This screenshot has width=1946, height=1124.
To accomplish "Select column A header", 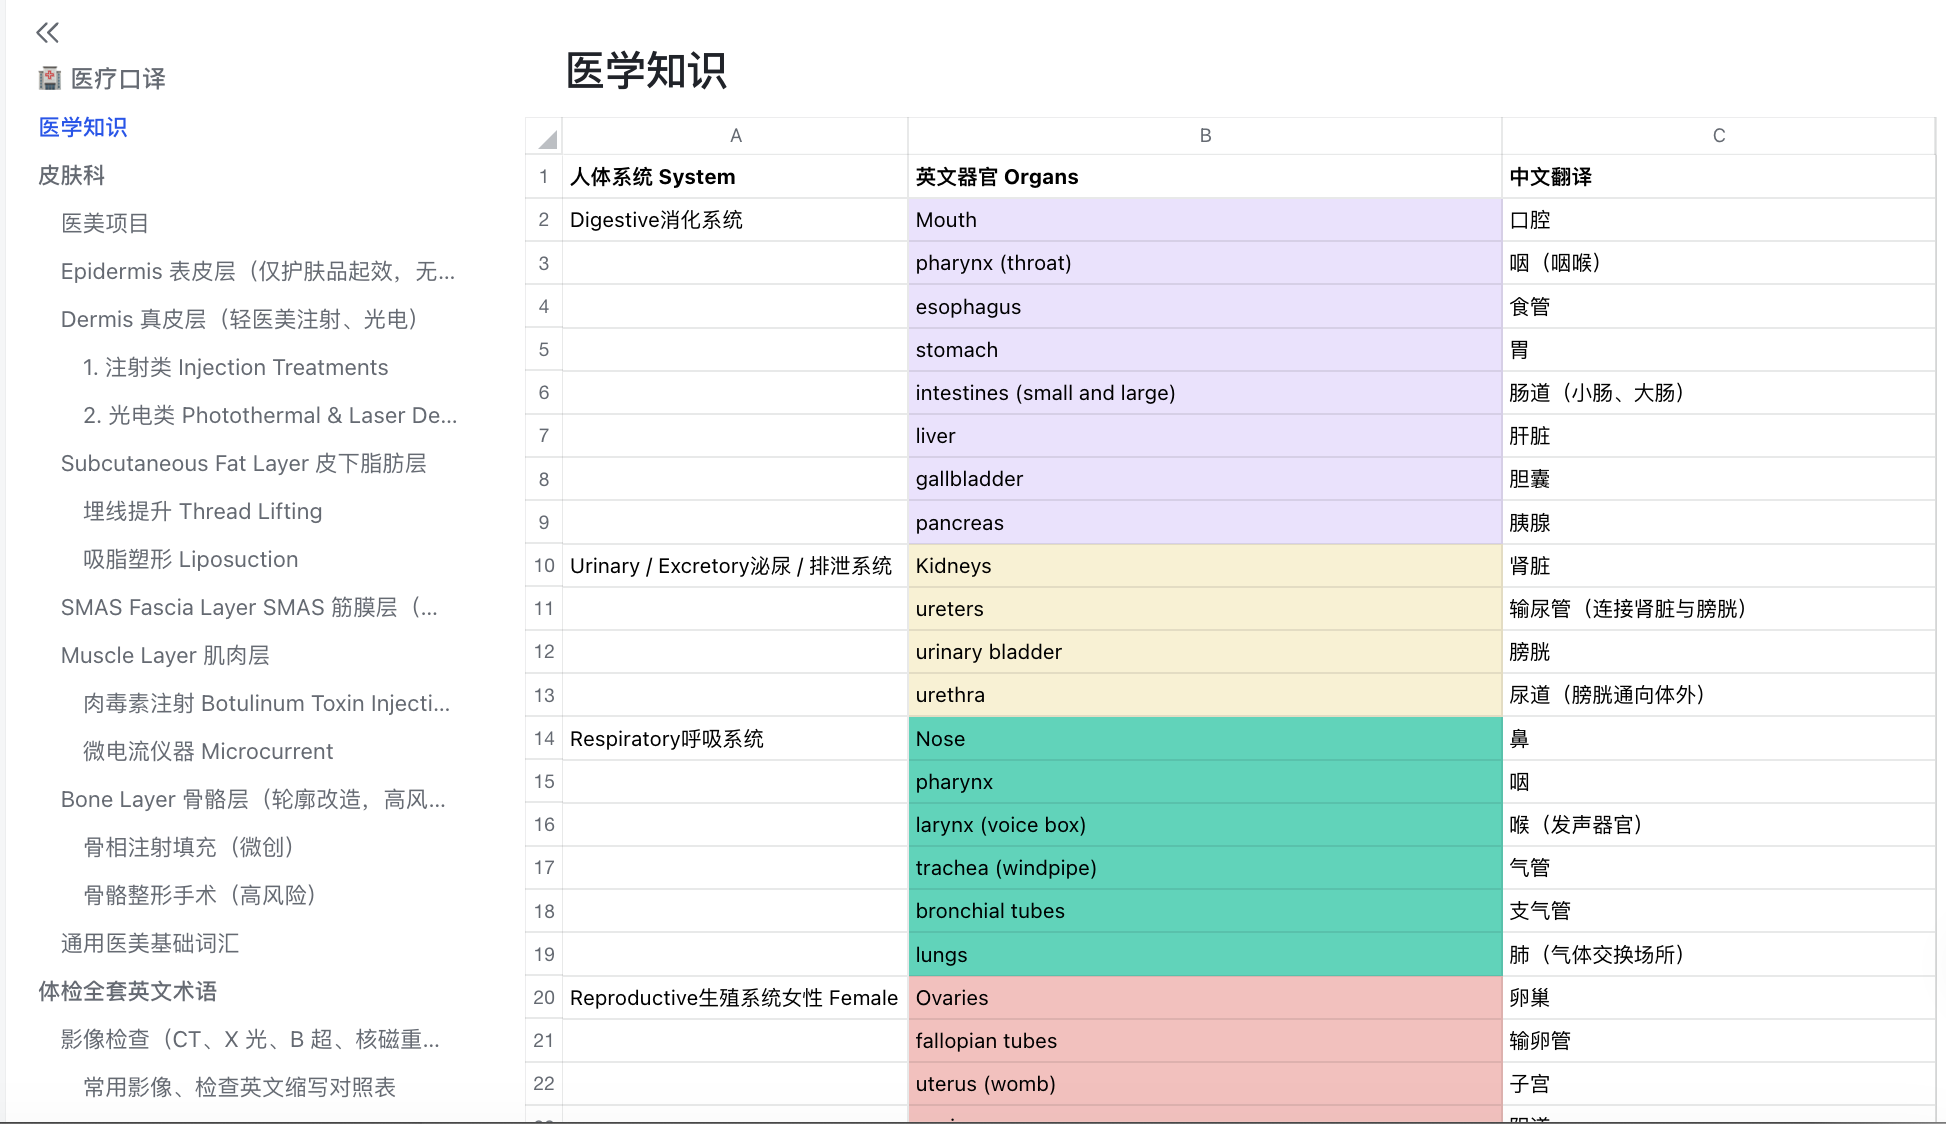I will coord(735,136).
